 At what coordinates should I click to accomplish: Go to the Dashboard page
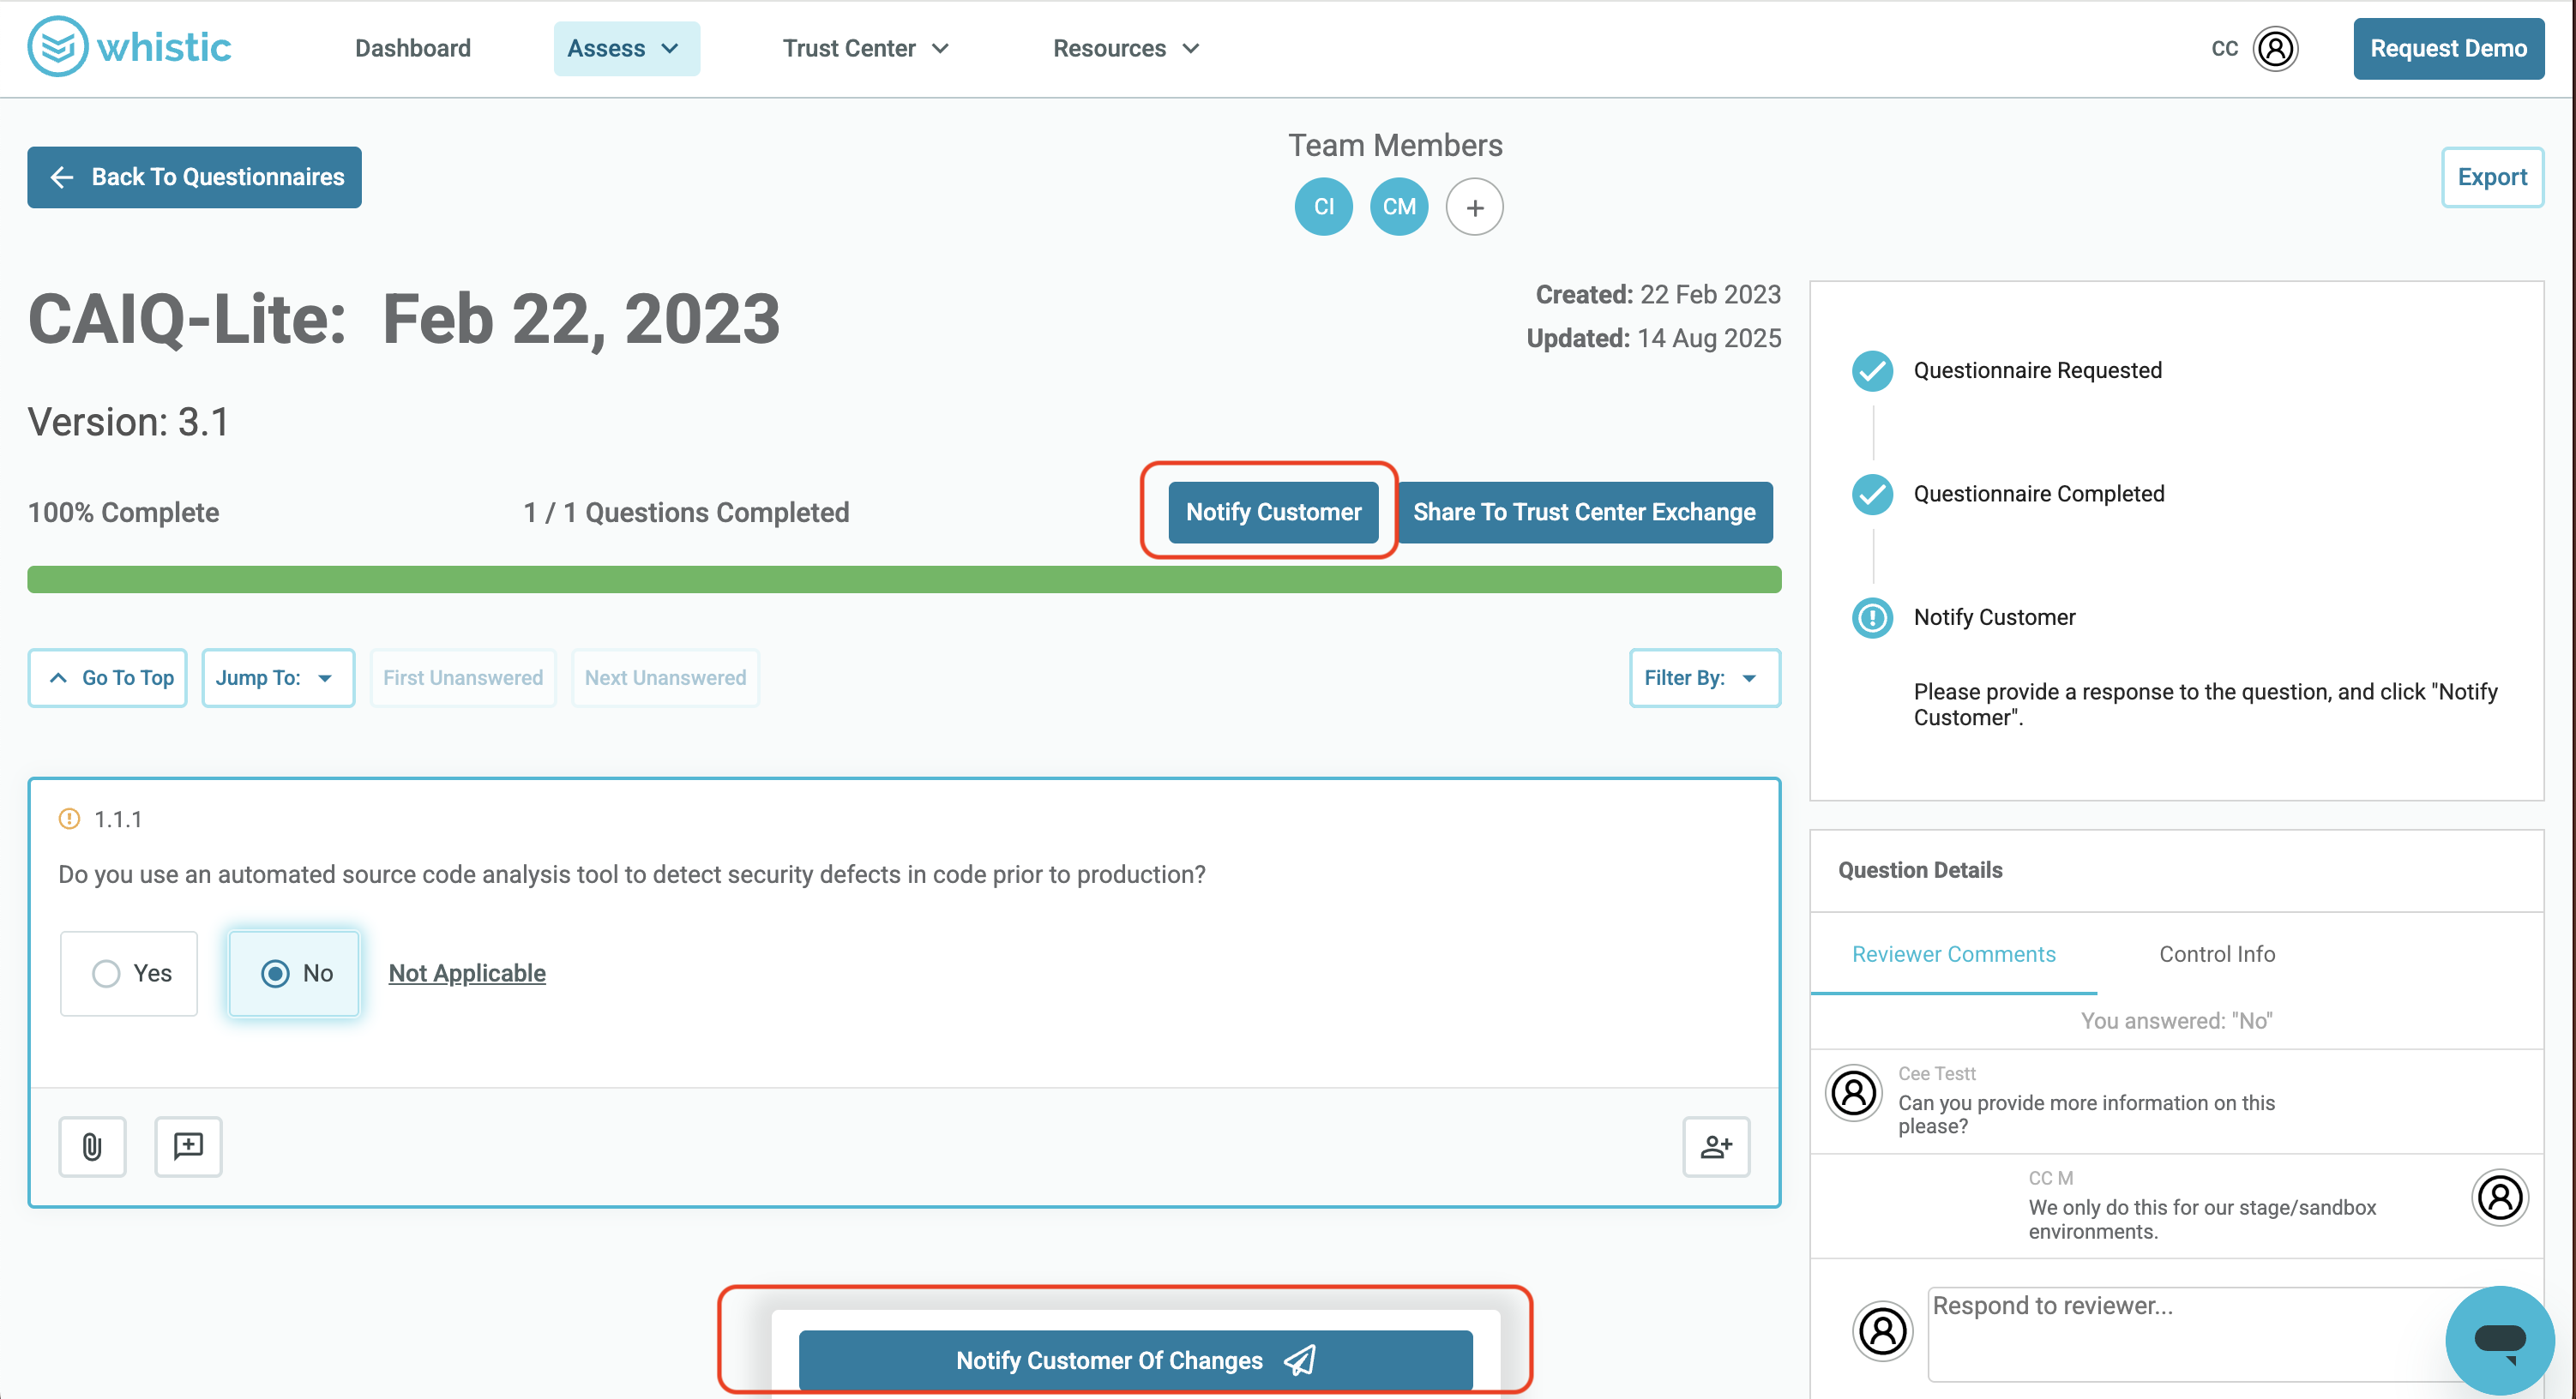click(412, 48)
